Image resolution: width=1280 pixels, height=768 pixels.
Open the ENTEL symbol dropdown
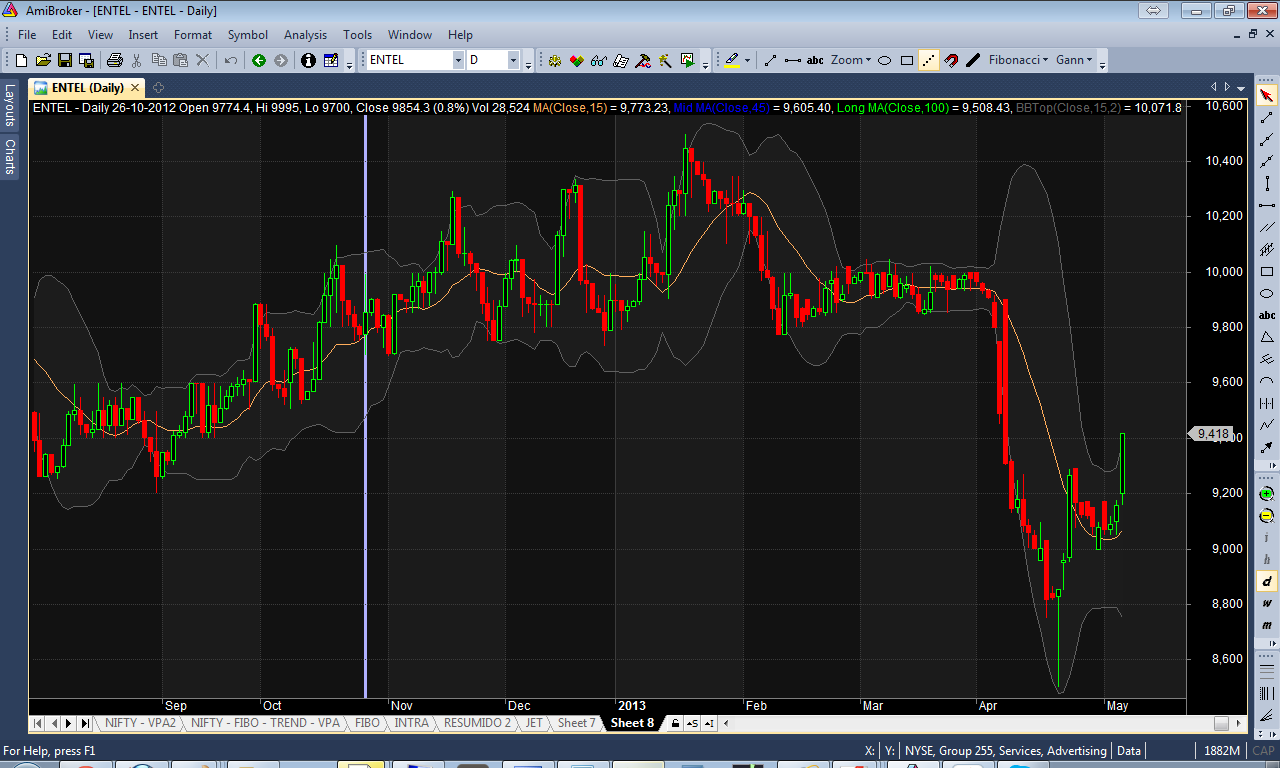pyautogui.click(x=458, y=60)
